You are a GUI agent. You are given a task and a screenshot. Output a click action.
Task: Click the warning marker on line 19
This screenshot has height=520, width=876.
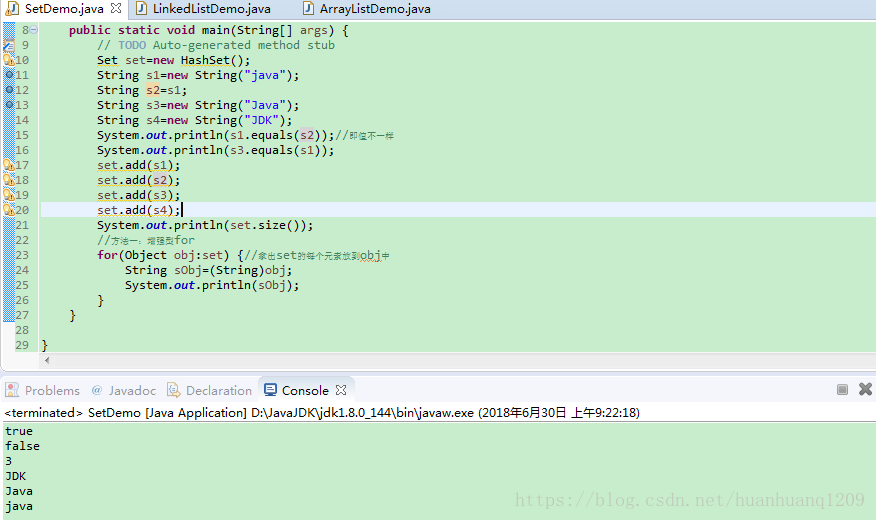coord(9,195)
